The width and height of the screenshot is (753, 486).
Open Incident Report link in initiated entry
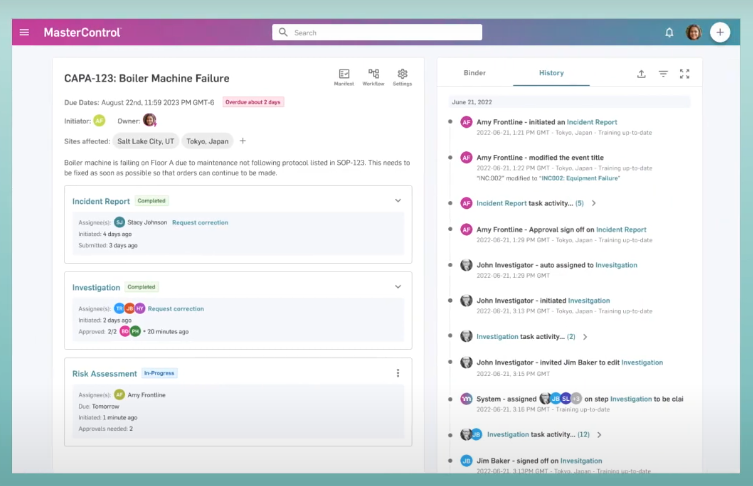point(592,122)
